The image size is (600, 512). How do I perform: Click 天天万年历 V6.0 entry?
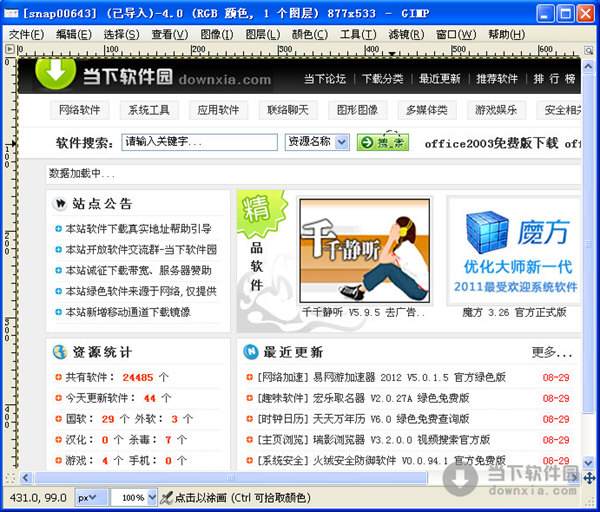pyautogui.click(x=364, y=419)
